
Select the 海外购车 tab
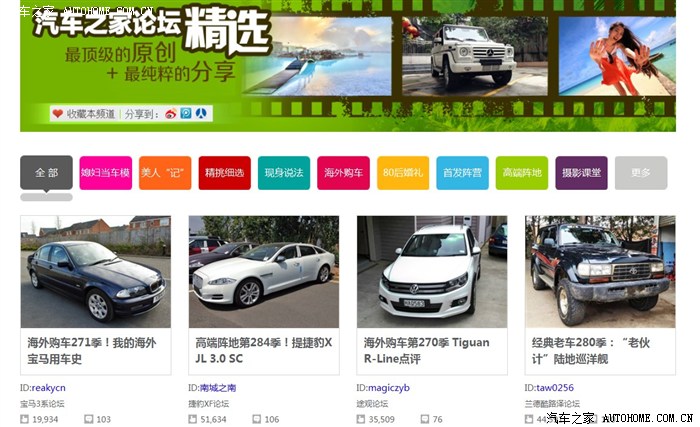343,173
